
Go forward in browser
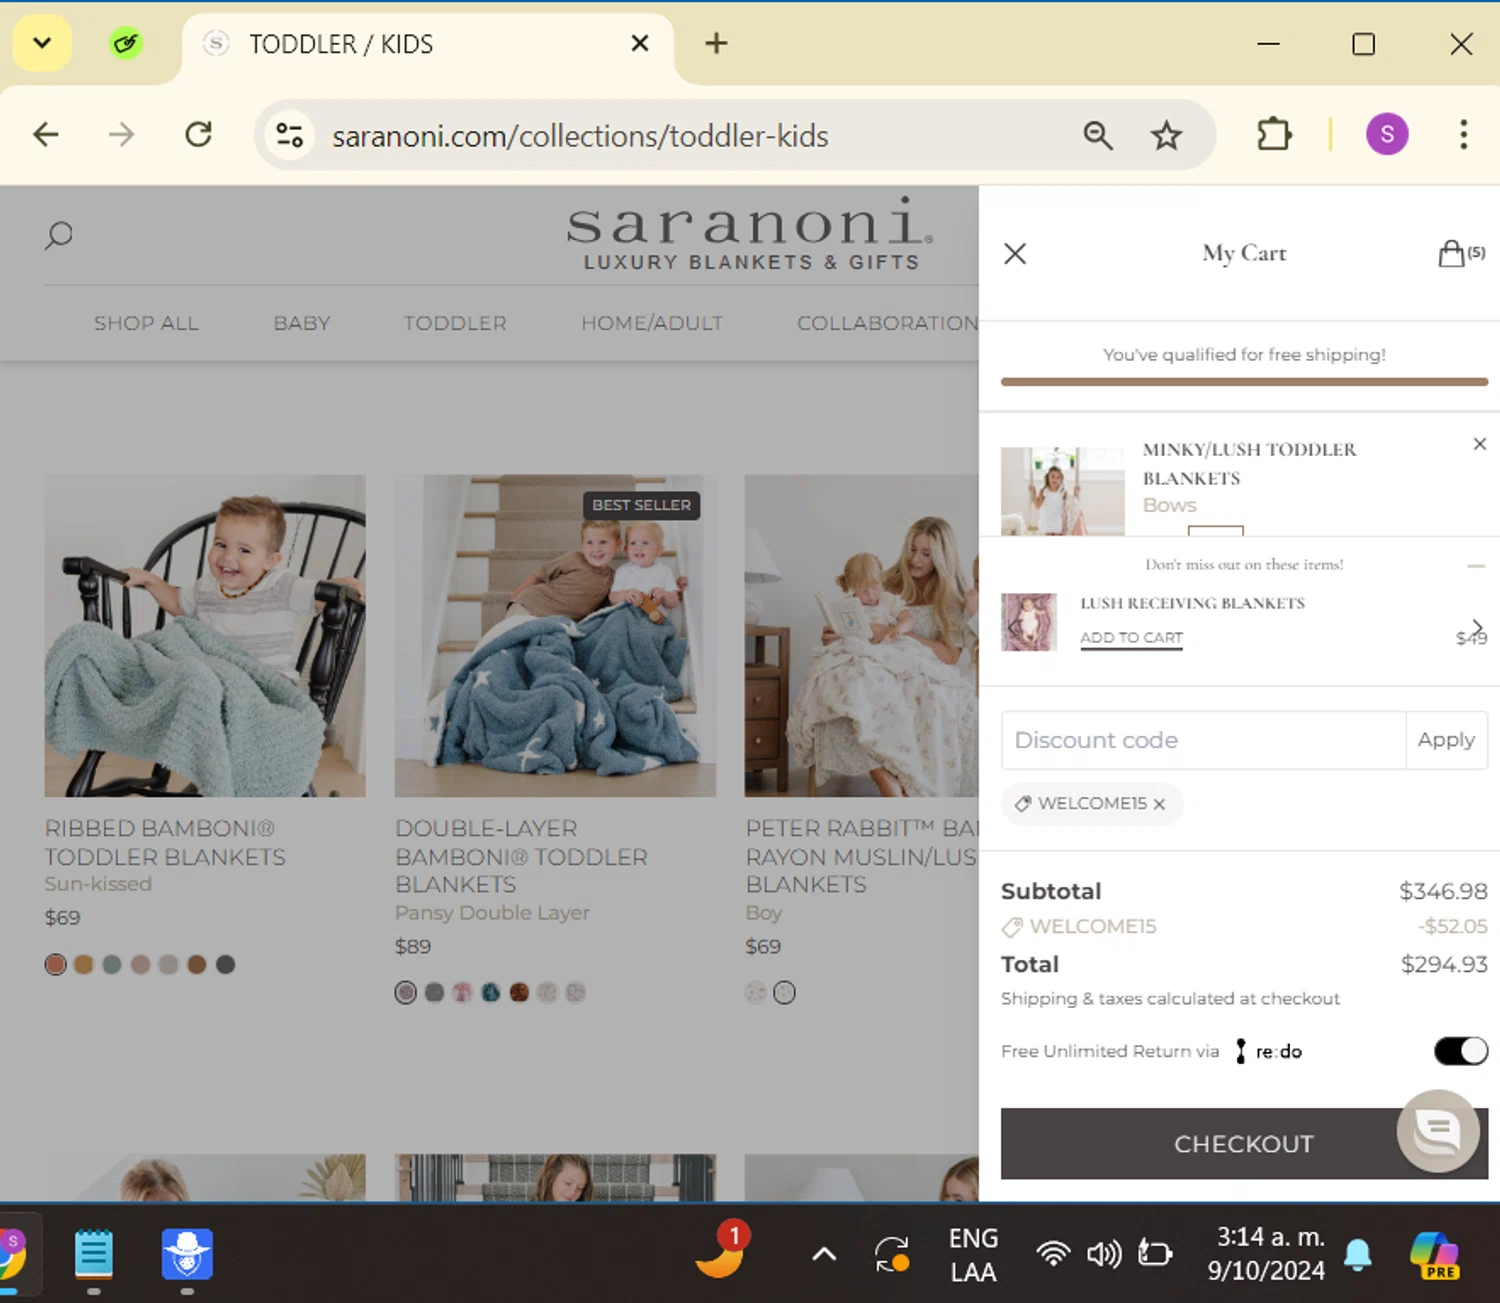(x=121, y=135)
